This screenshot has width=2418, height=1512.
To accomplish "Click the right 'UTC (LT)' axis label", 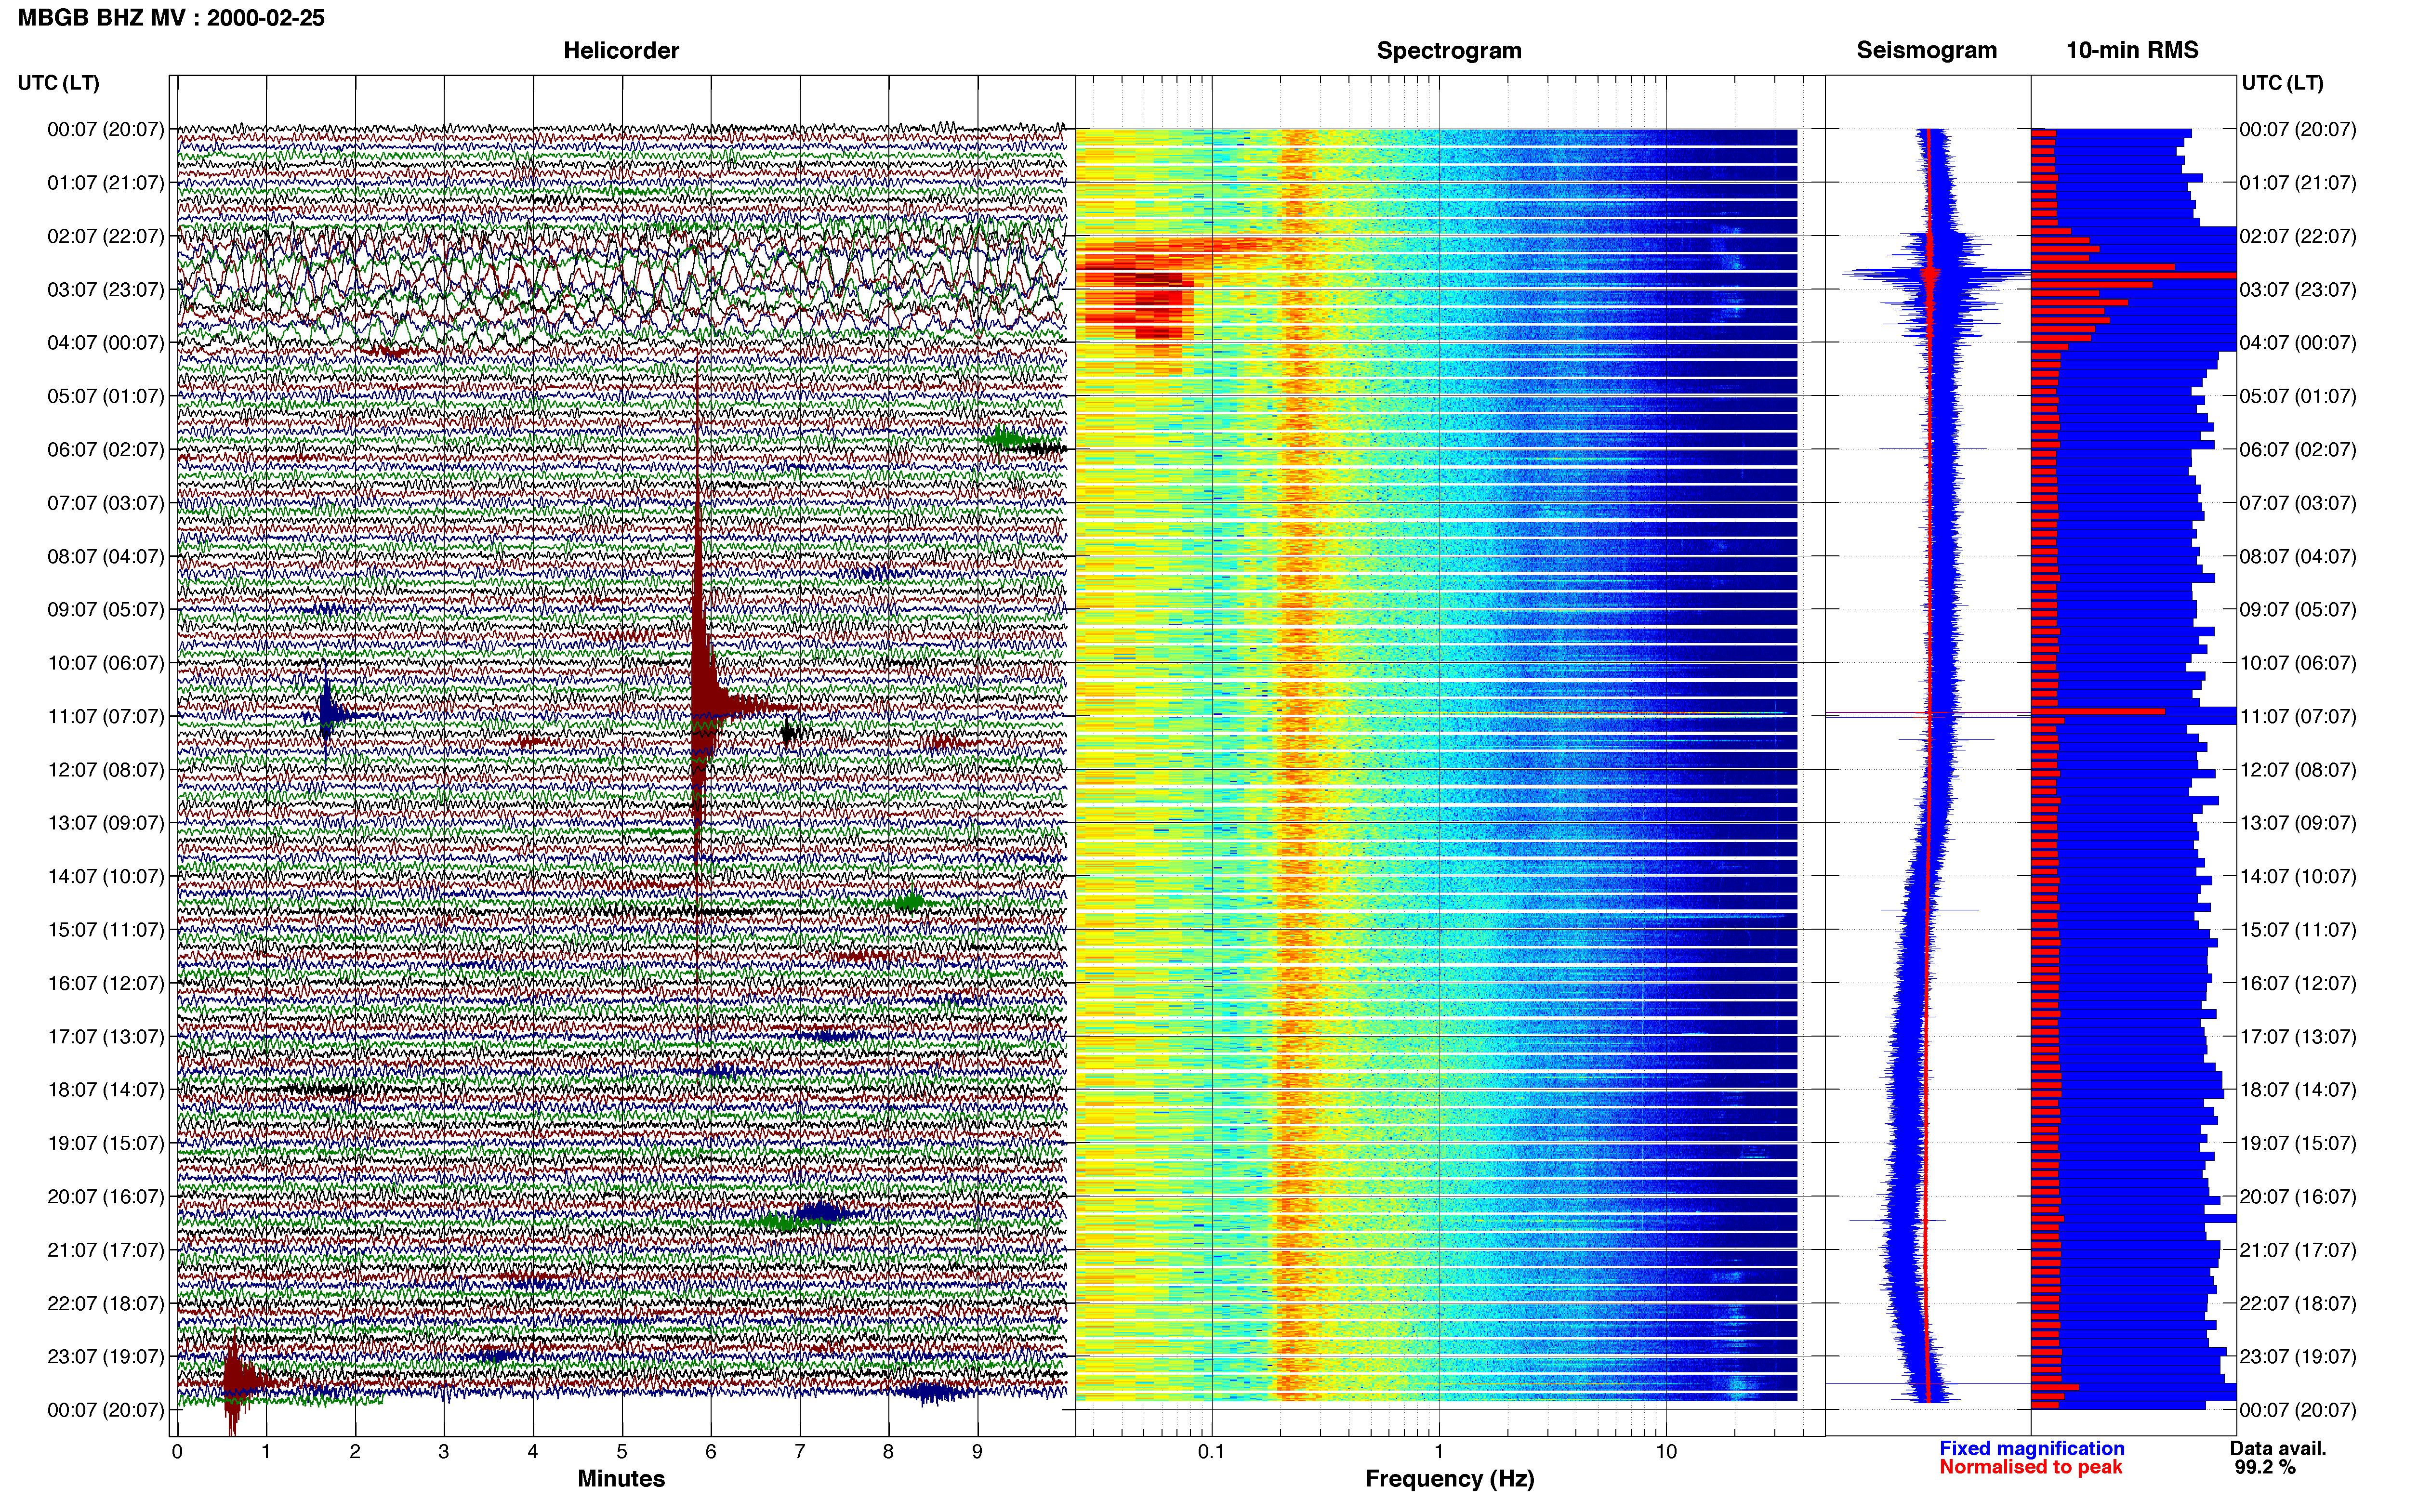I will point(2282,82).
